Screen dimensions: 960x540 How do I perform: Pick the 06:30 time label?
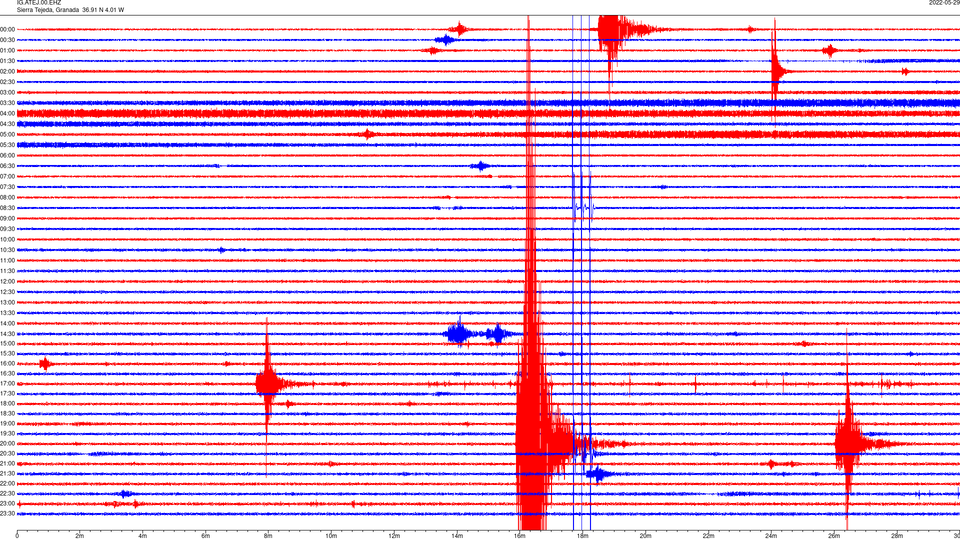coord(7,166)
